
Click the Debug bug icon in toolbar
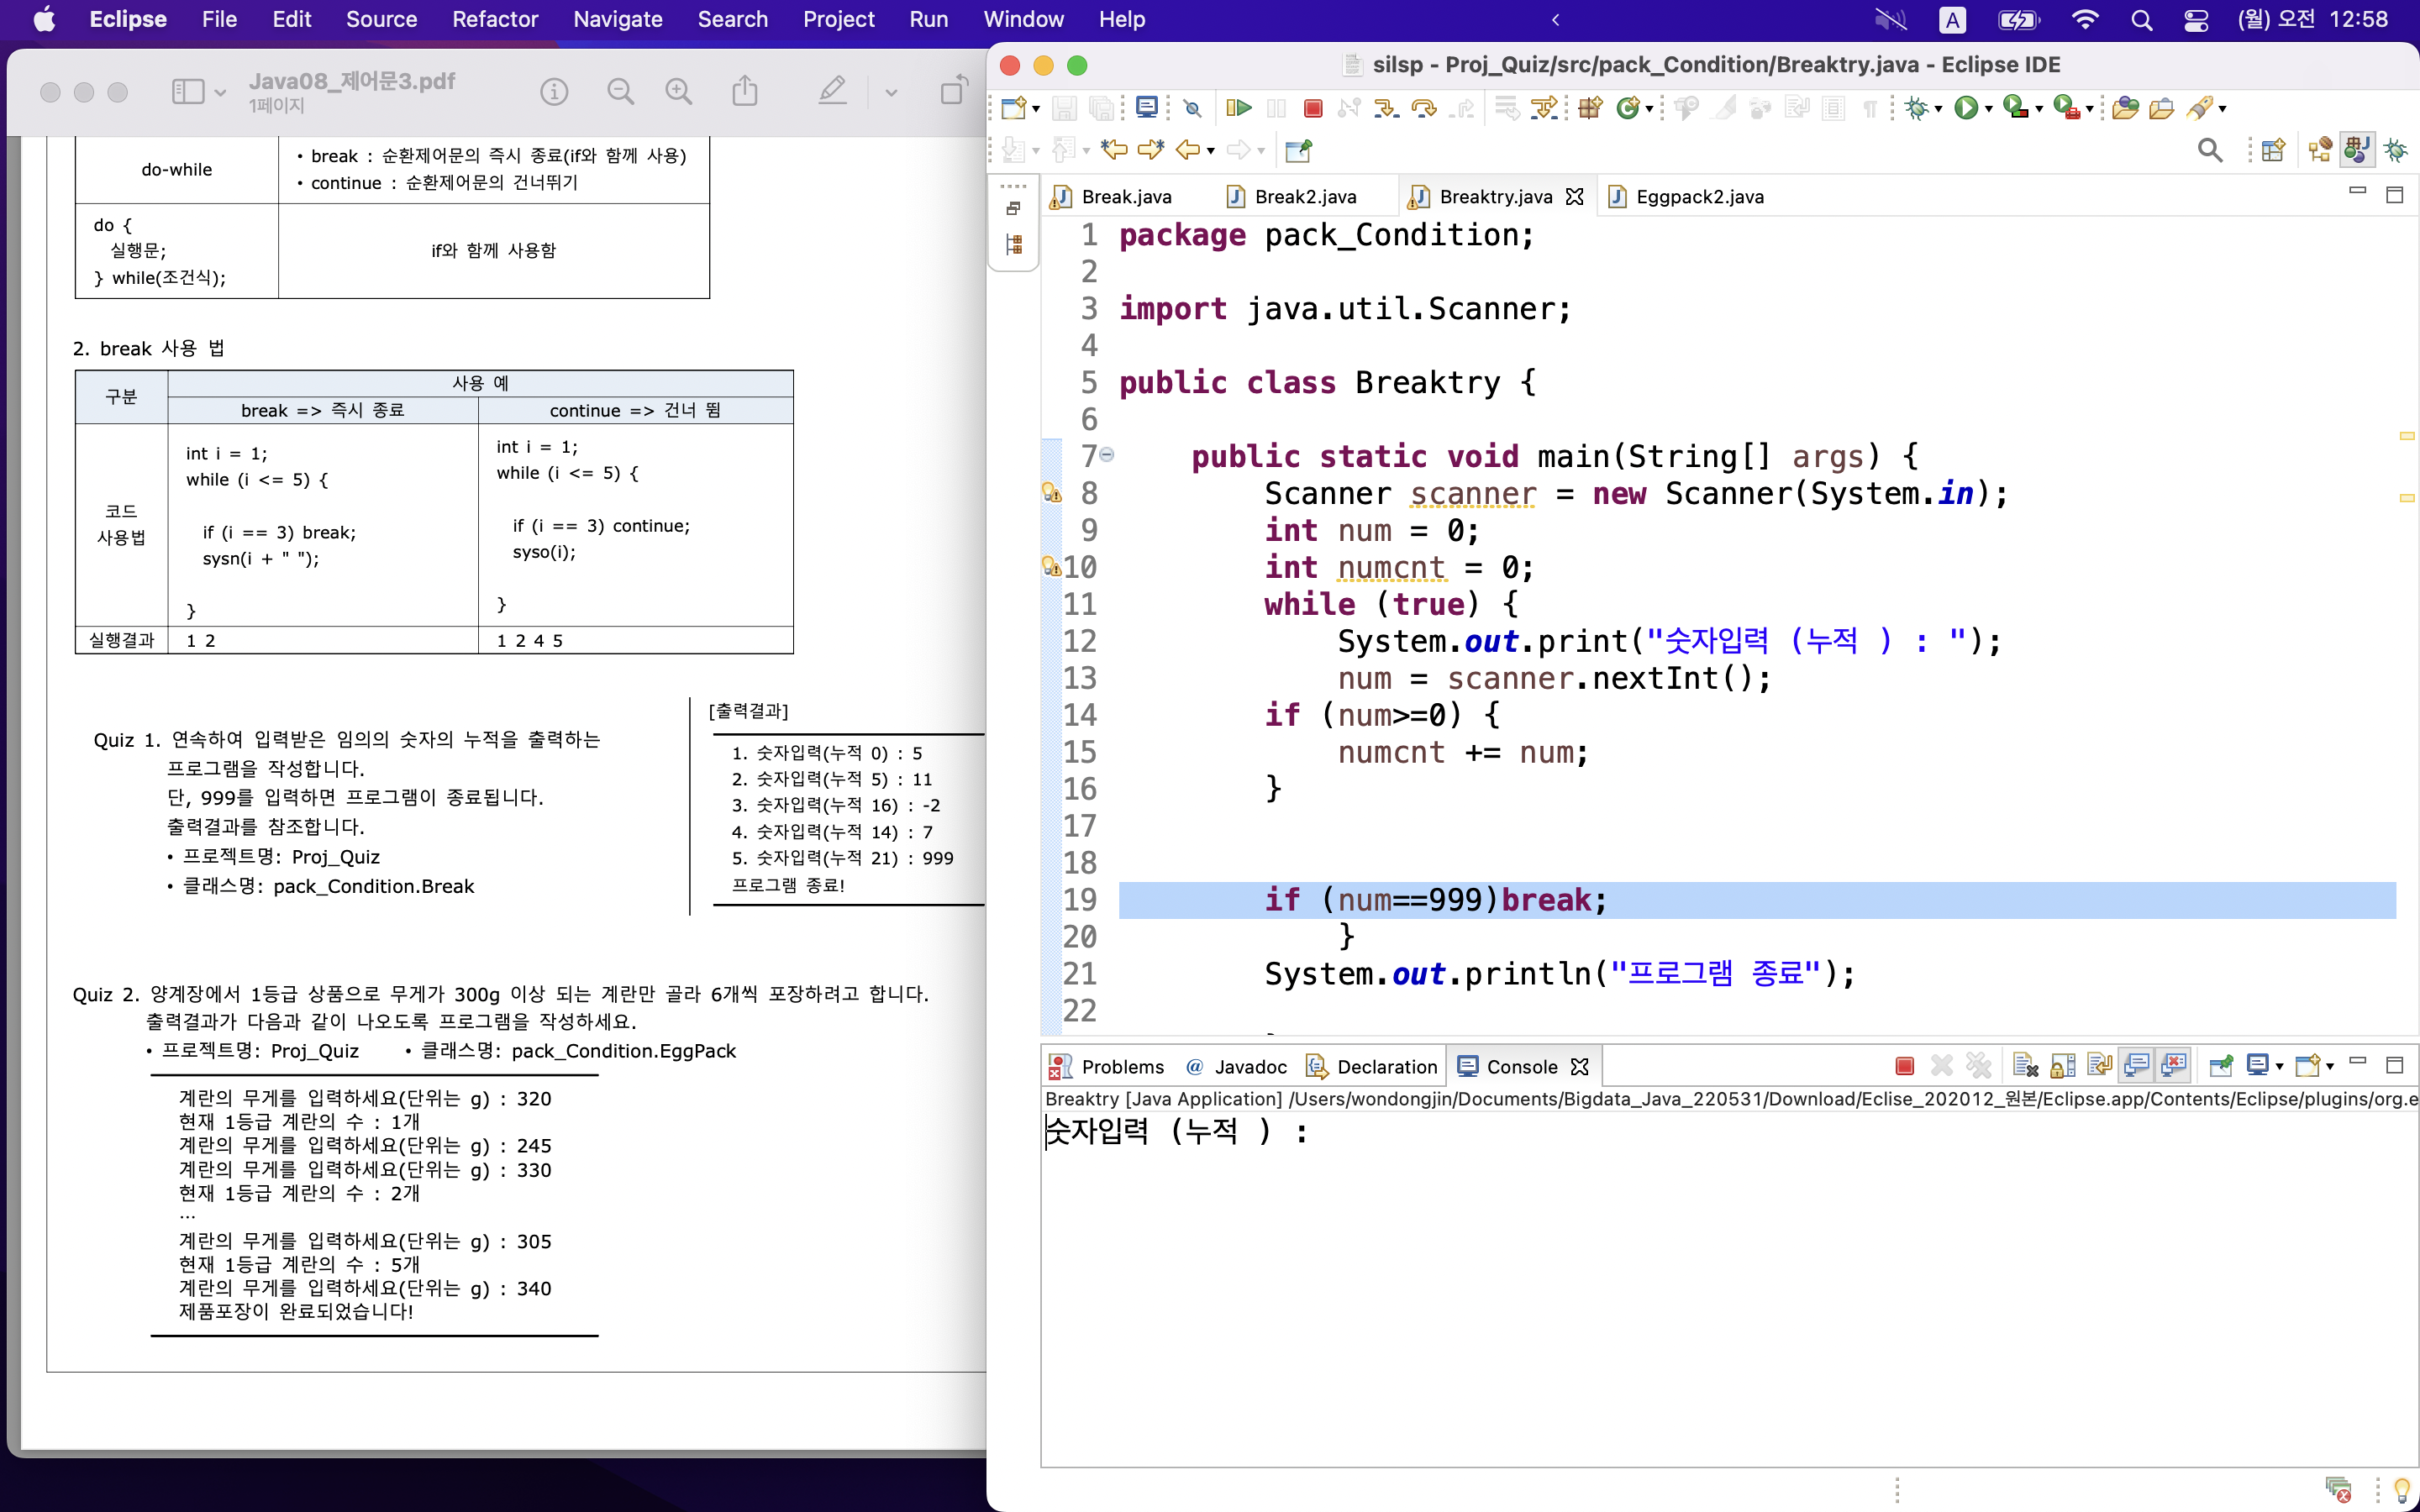1916,108
